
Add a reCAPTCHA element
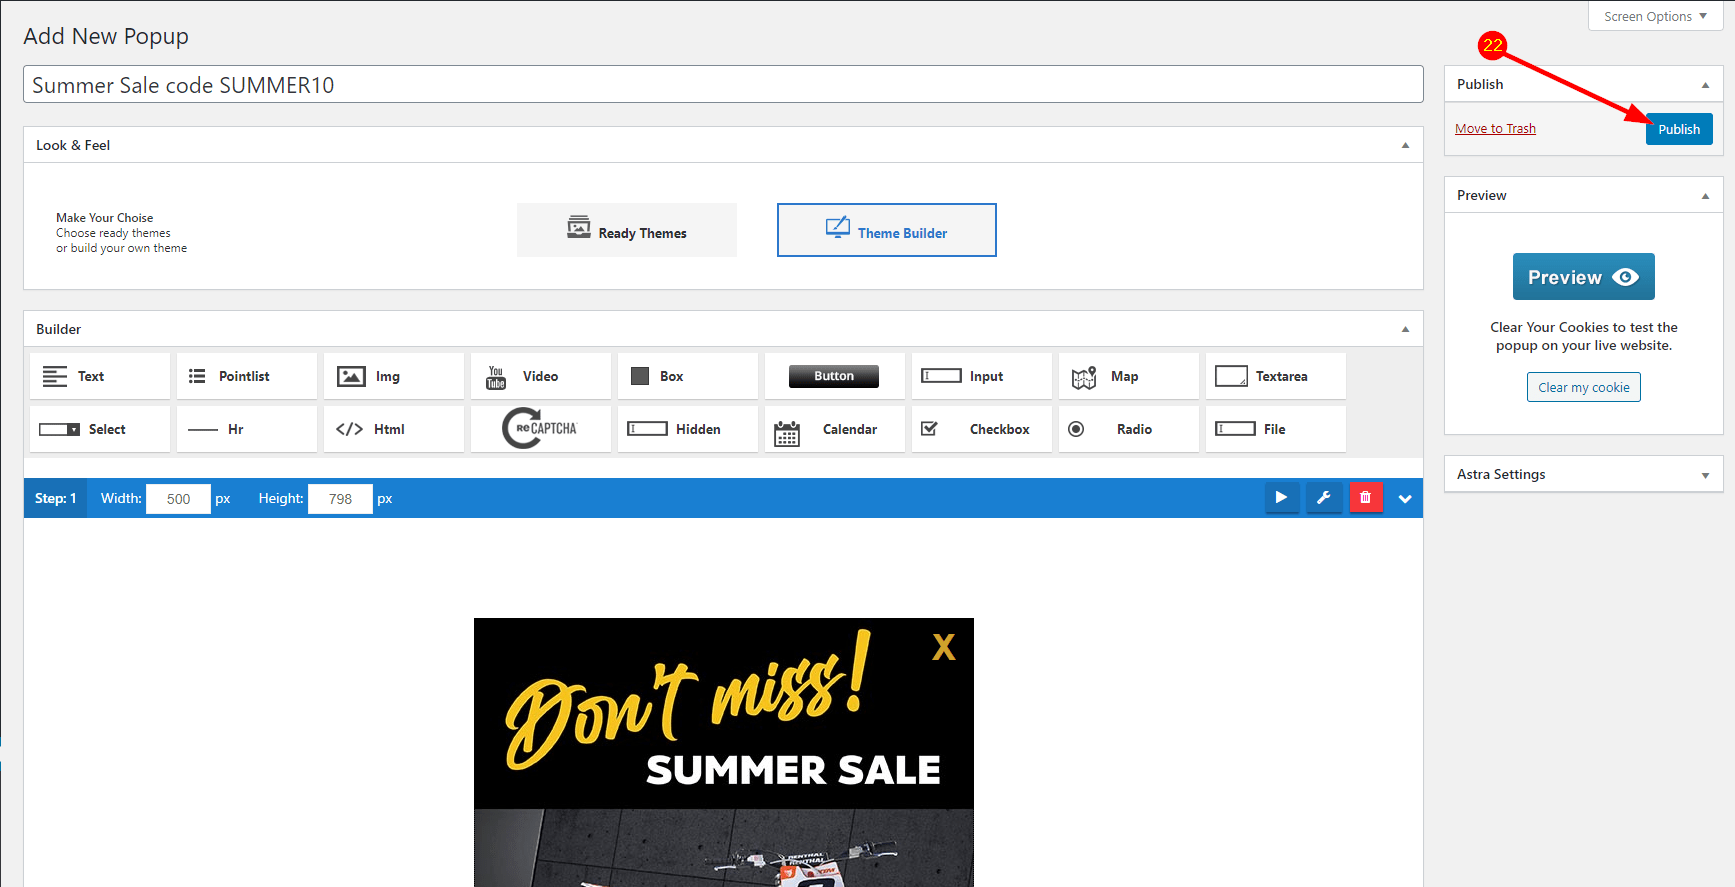click(540, 429)
